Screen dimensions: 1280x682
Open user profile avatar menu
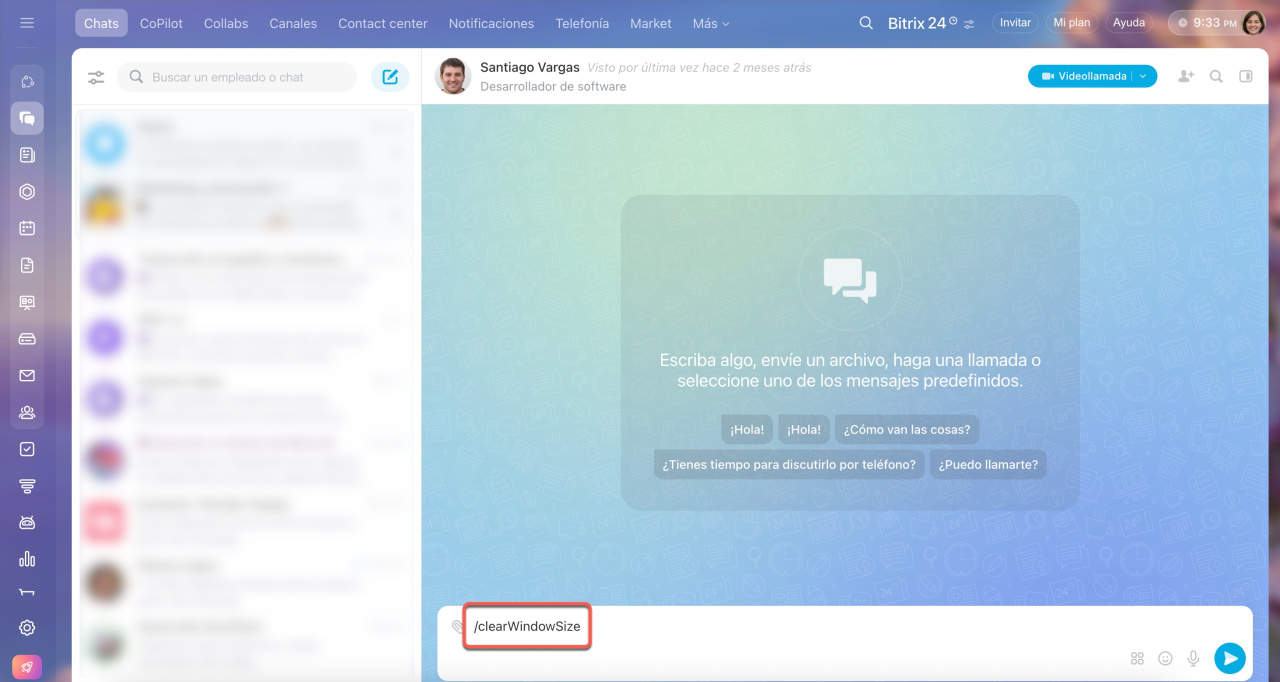[x=1254, y=23]
